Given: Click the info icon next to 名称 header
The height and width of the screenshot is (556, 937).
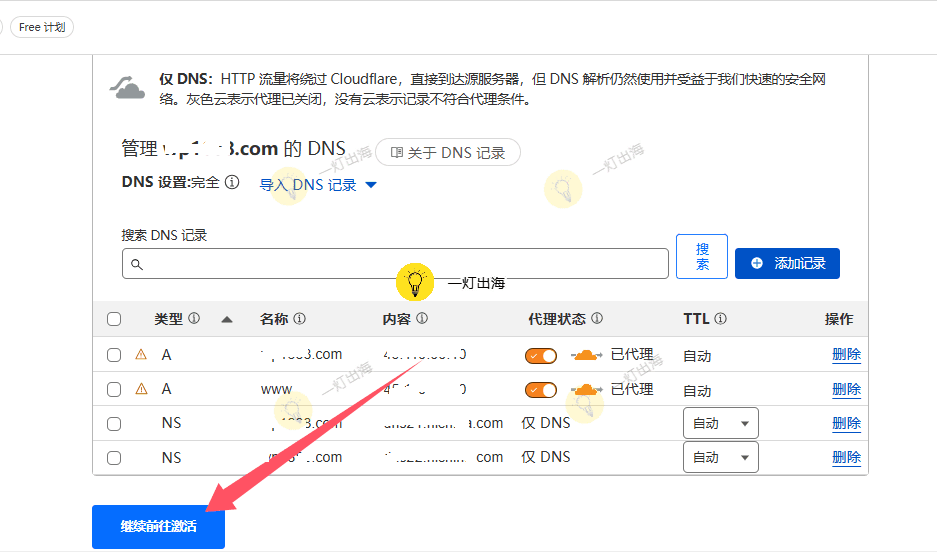Looking at the screenshot, I should 299,319.
